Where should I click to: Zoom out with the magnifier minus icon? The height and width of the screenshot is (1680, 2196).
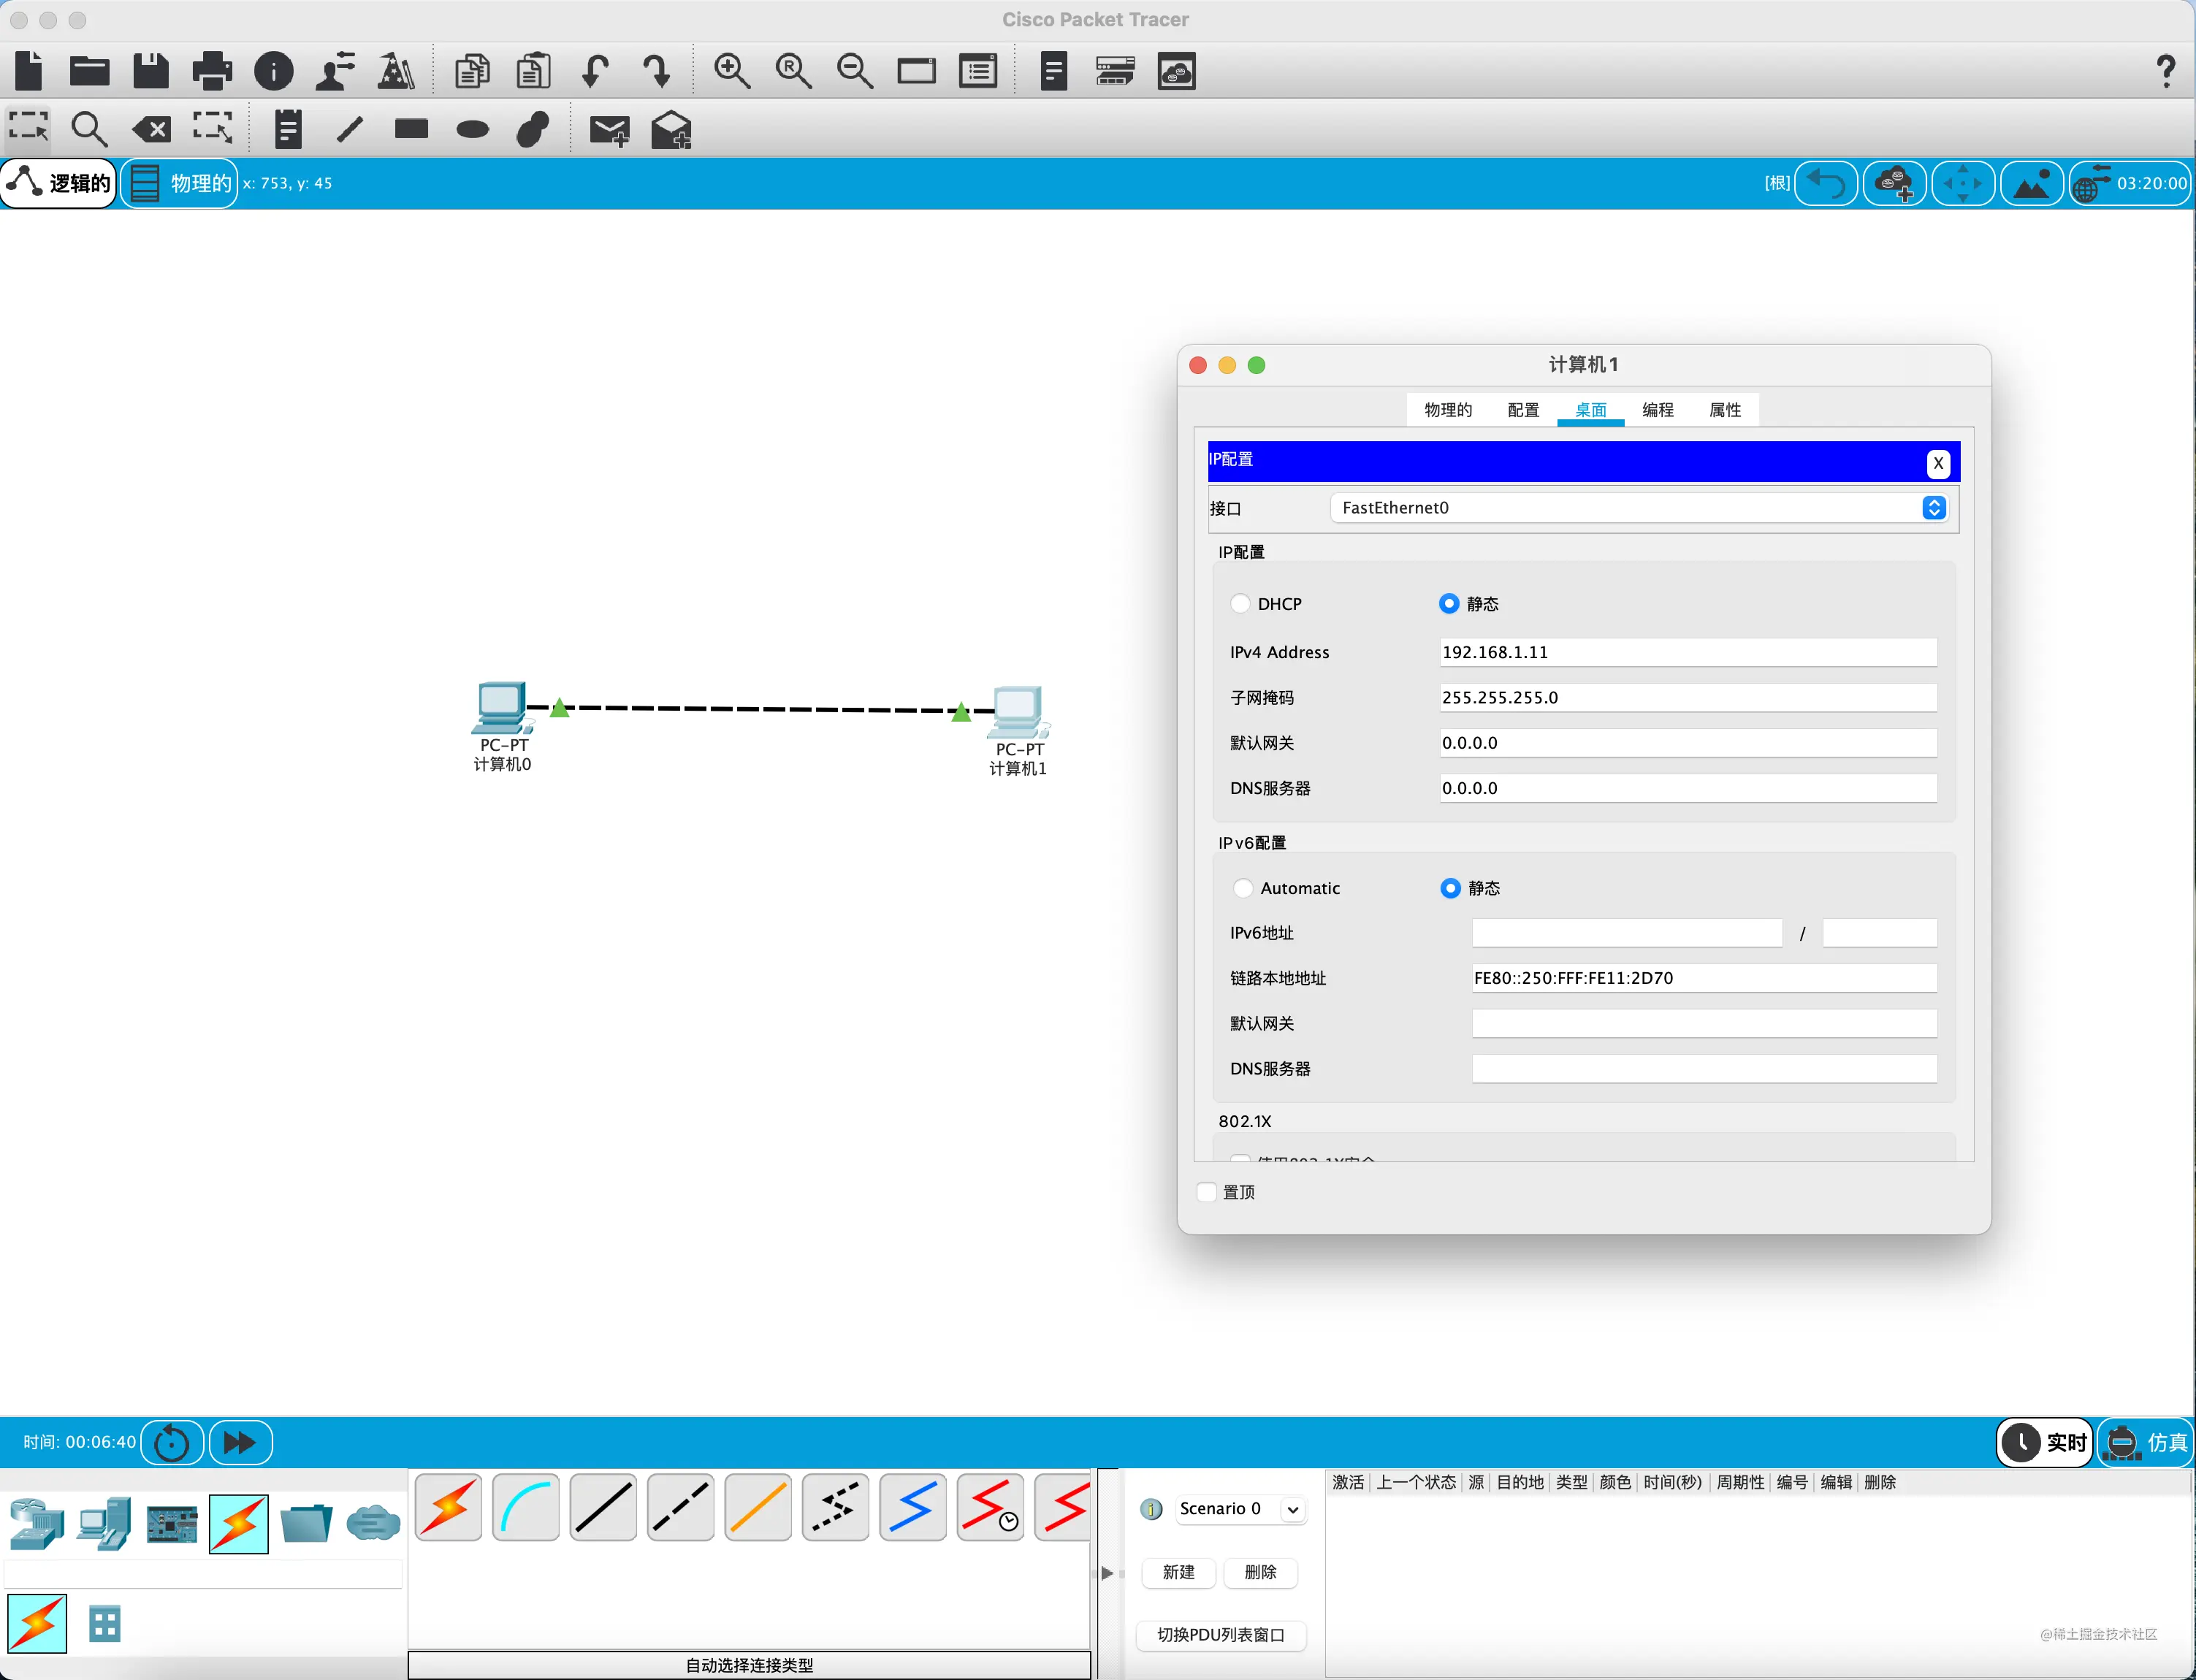pos(855,71)
